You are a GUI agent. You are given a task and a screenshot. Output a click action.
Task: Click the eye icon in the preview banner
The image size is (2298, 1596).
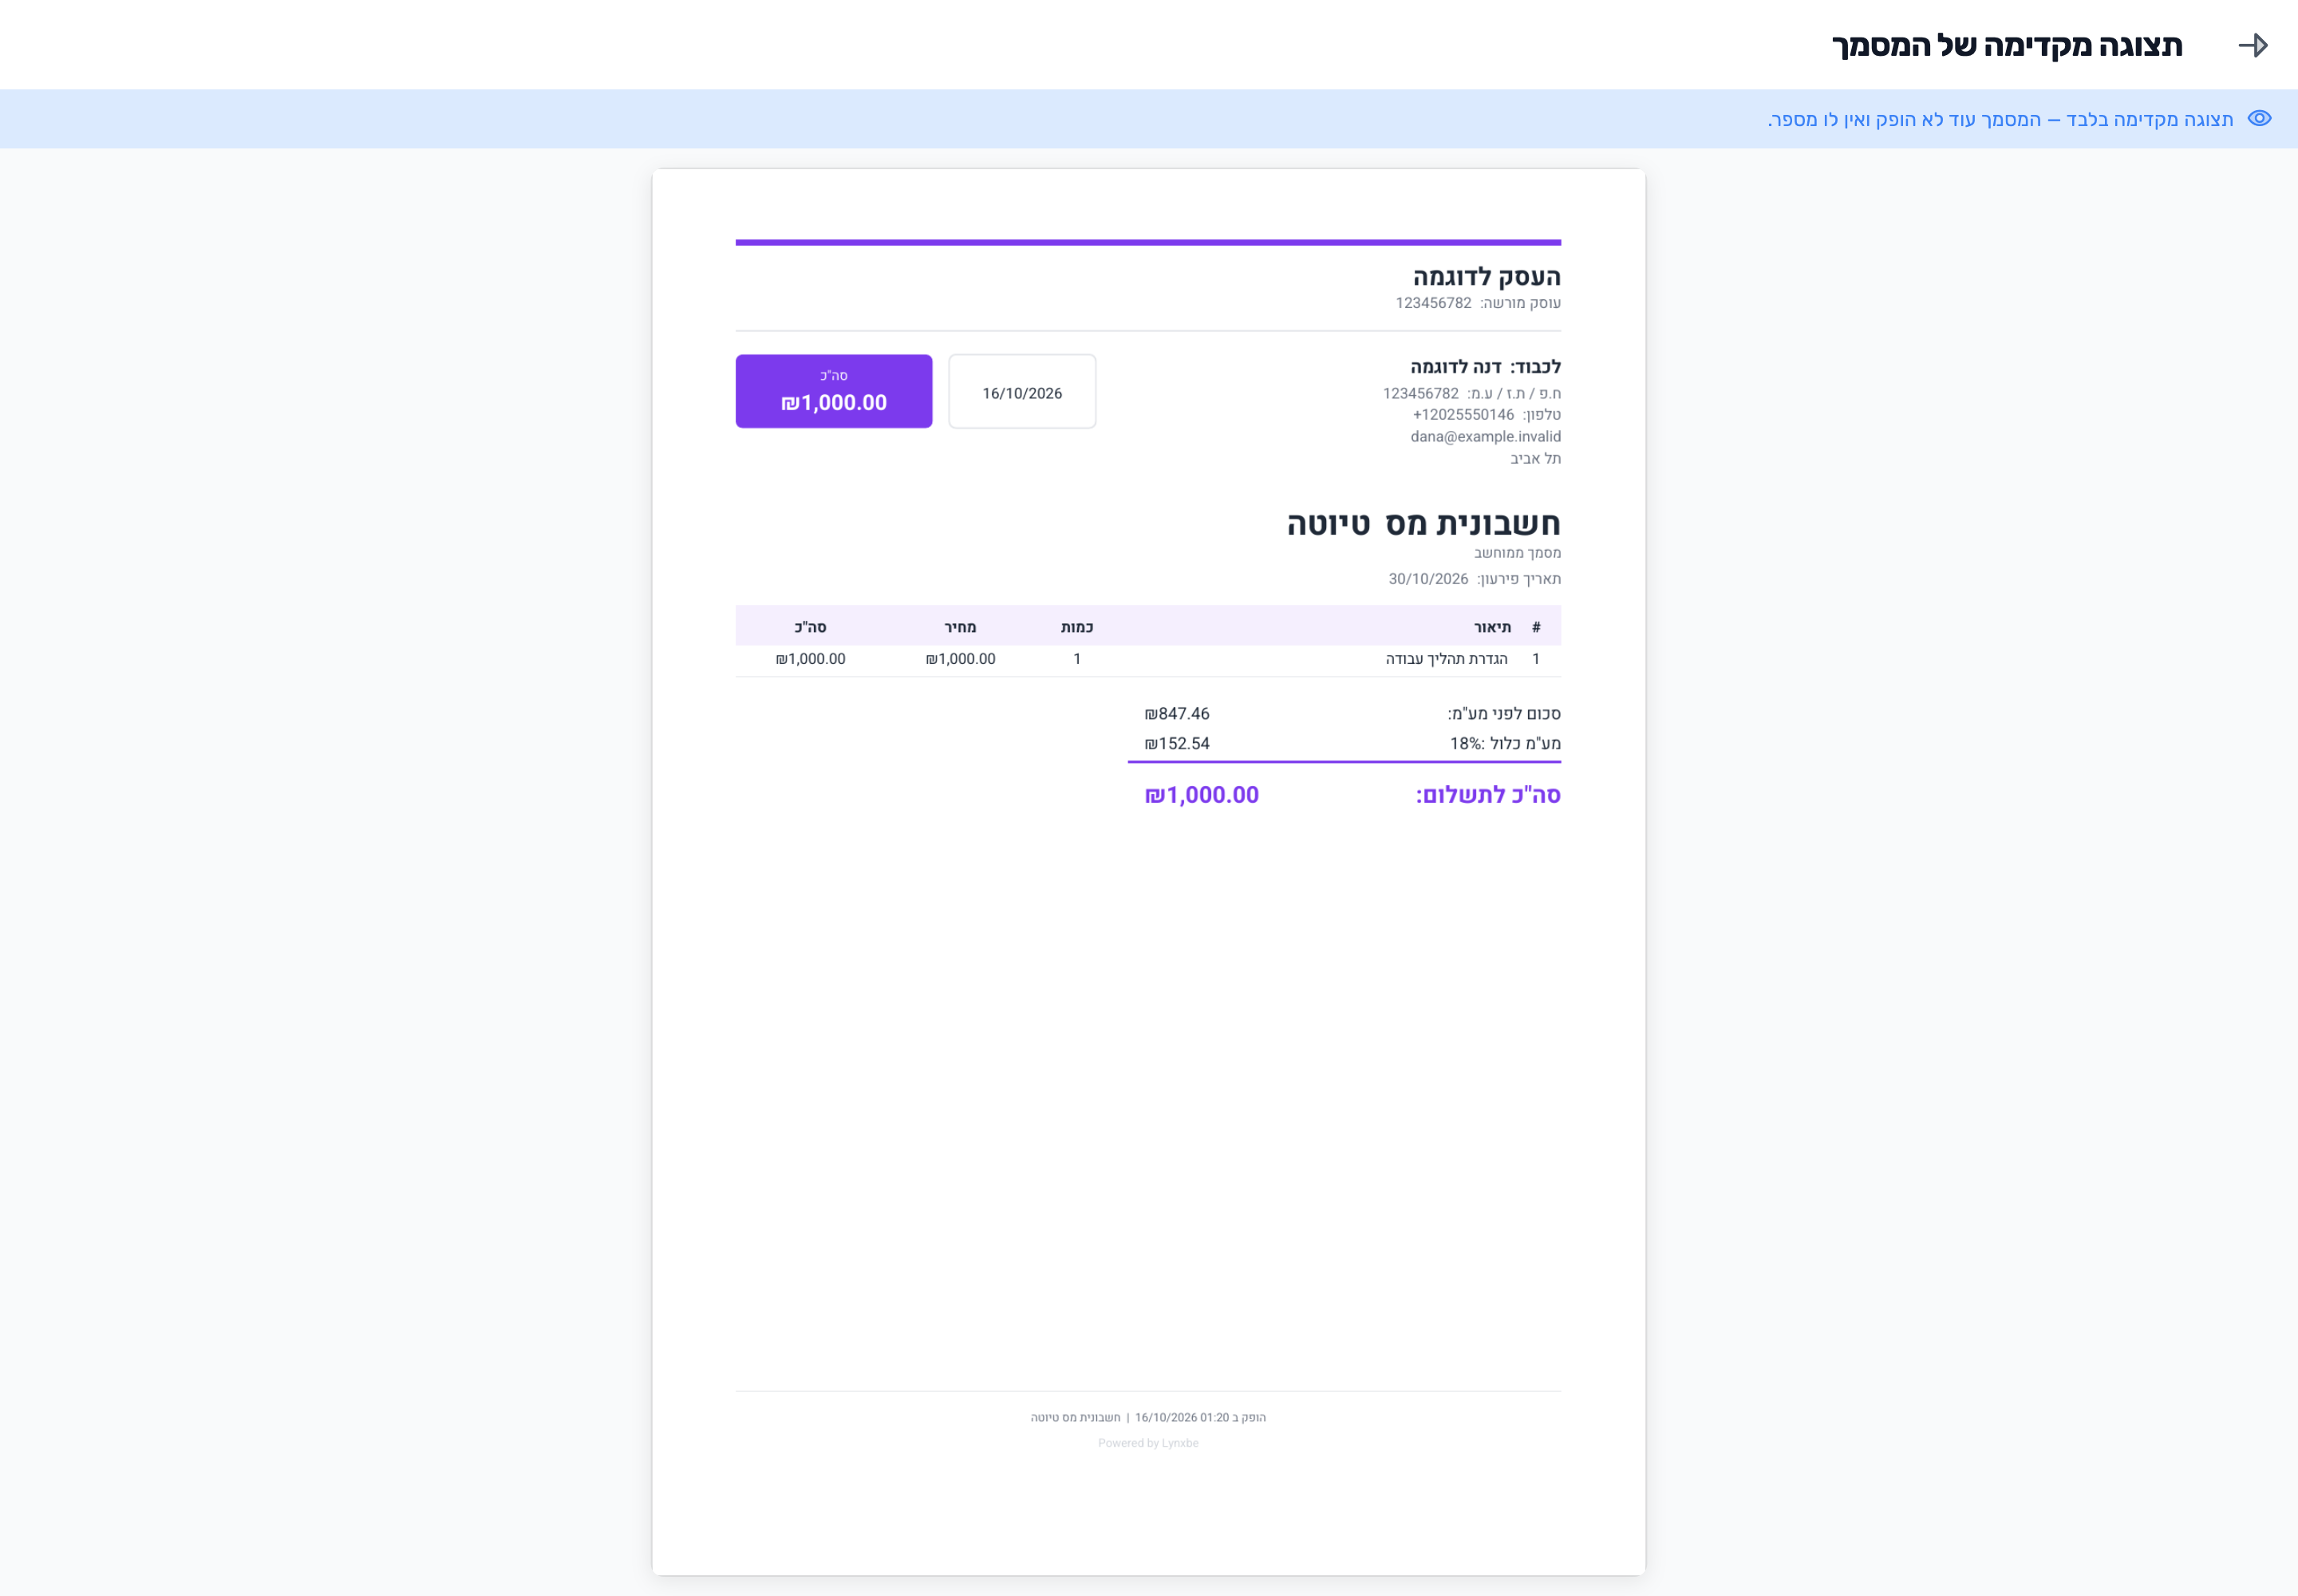[x=2259, y=118]
